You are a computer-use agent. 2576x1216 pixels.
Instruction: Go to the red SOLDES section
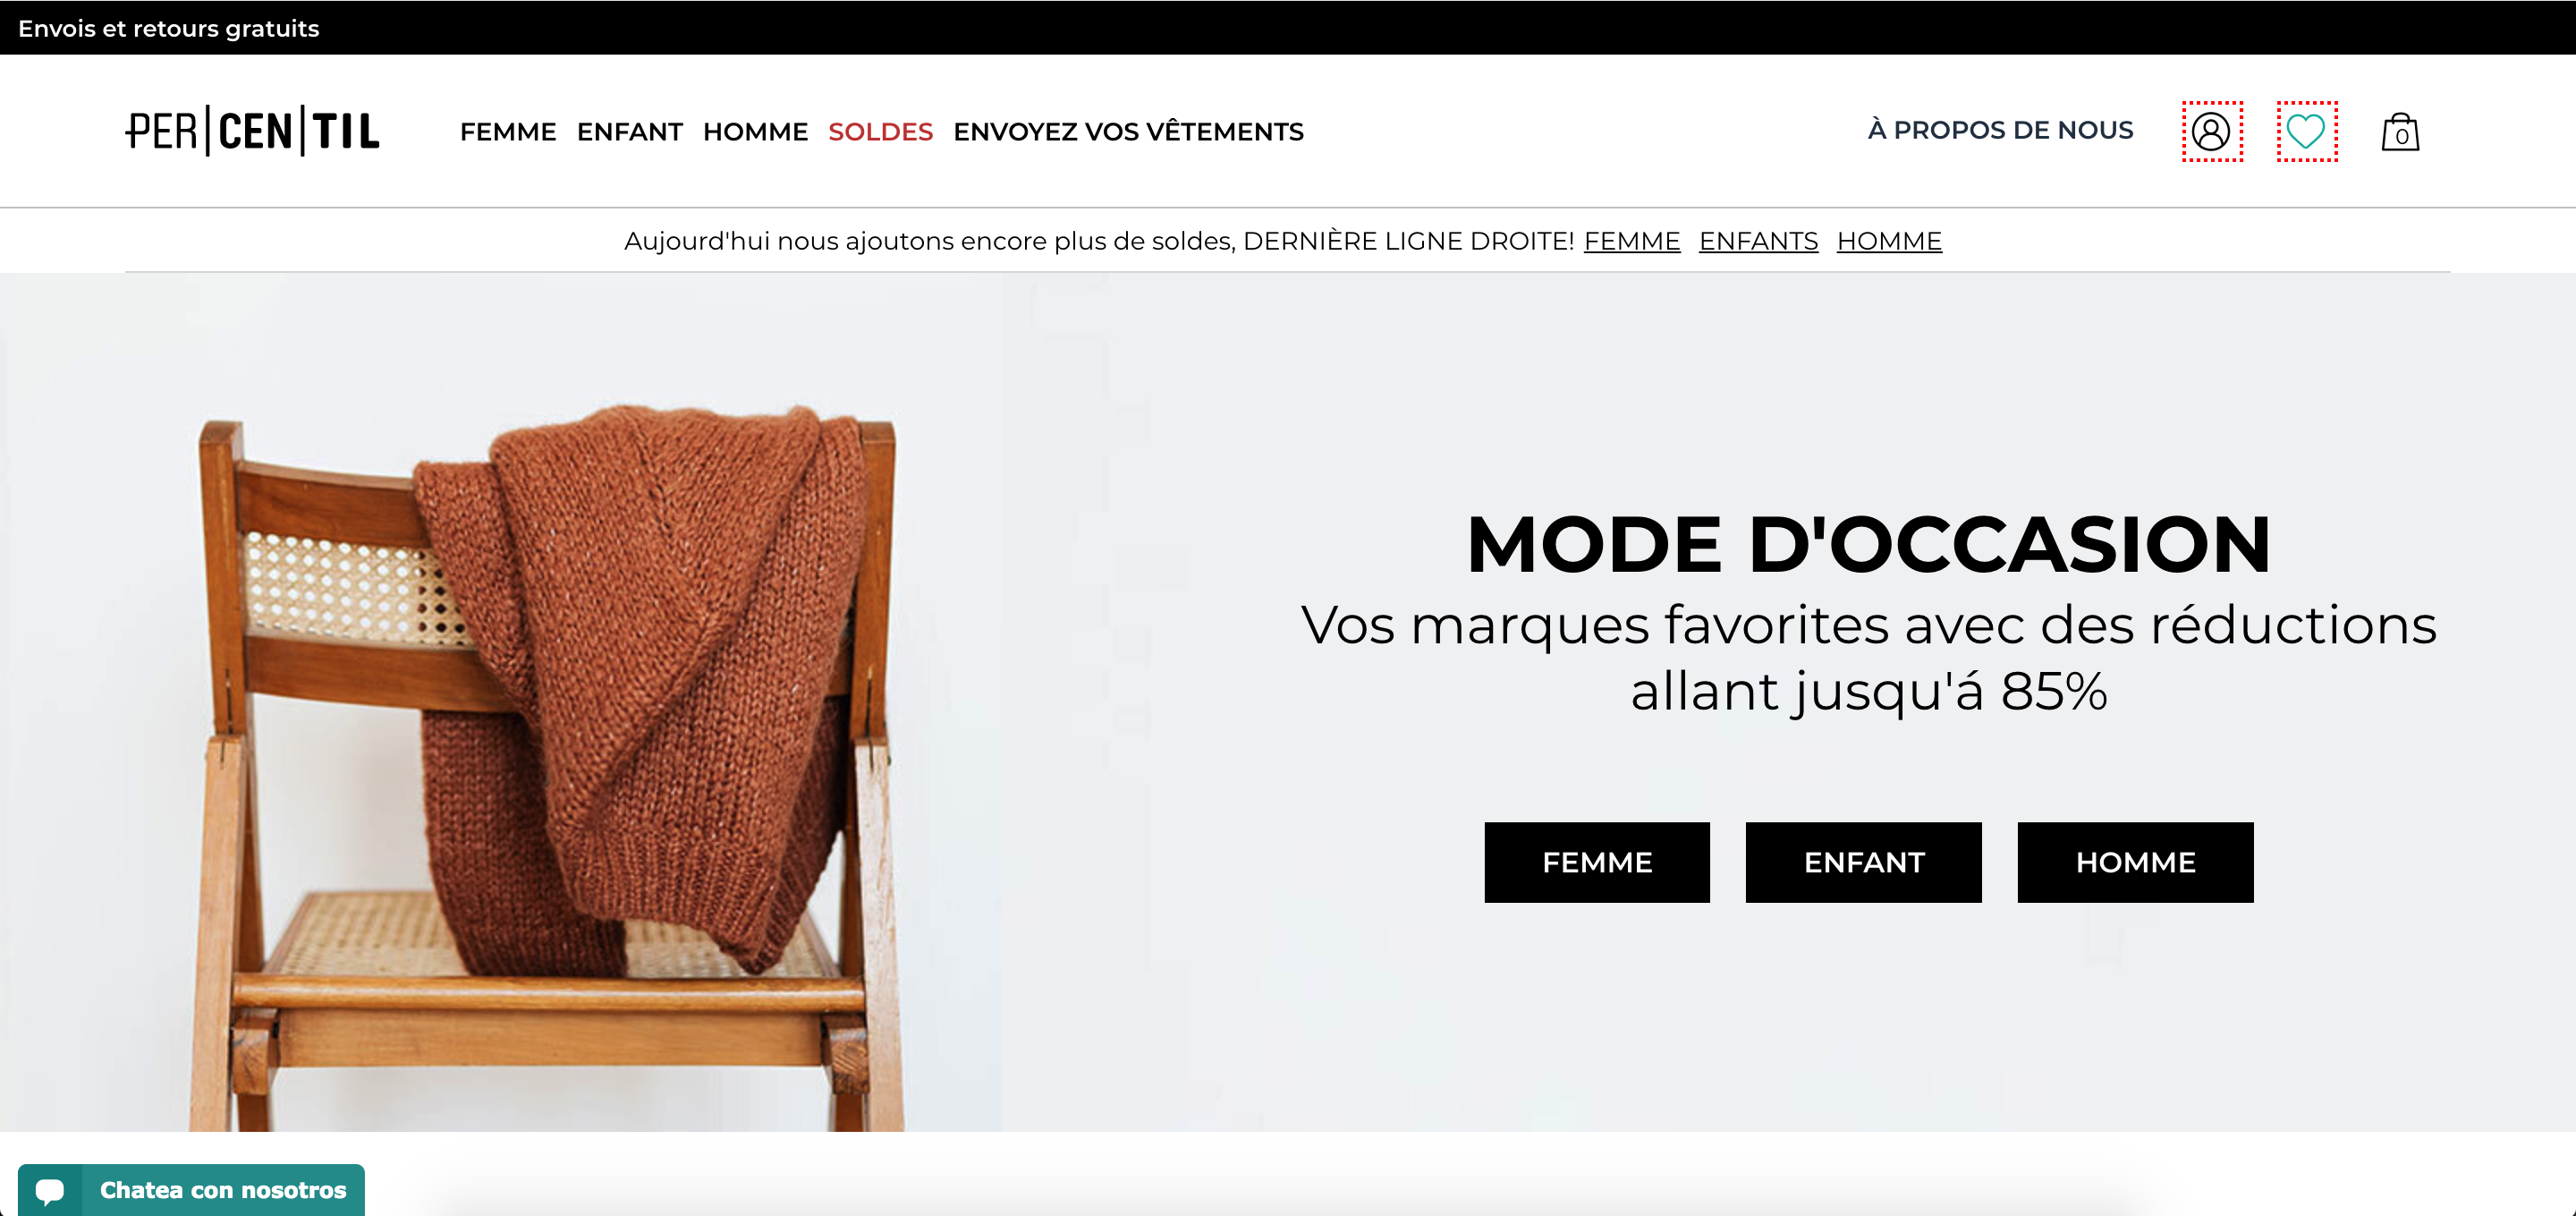[x=880, y=132]
